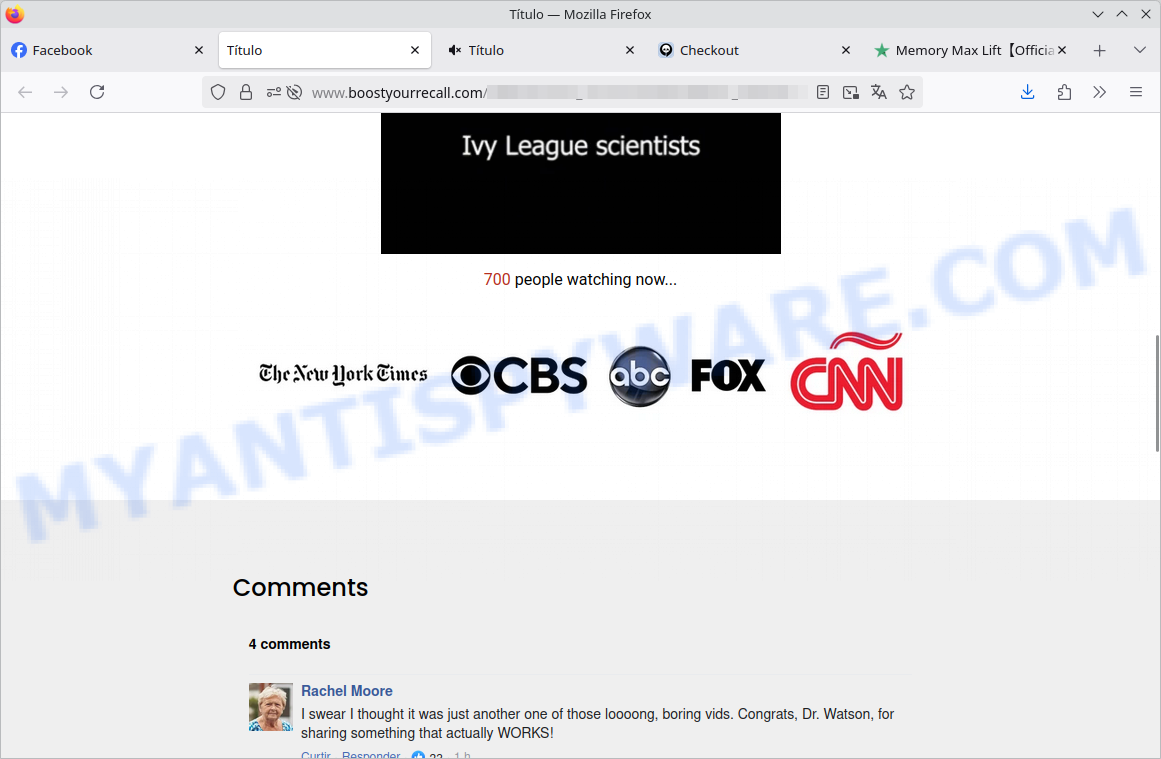Bookmark this page with the star
Image resolution: width=1161 pixels, height=759 pixels.
[907, 92]
